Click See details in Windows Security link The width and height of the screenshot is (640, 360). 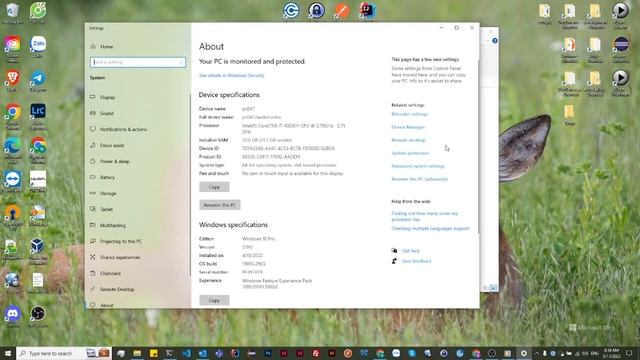coord(231,76)
